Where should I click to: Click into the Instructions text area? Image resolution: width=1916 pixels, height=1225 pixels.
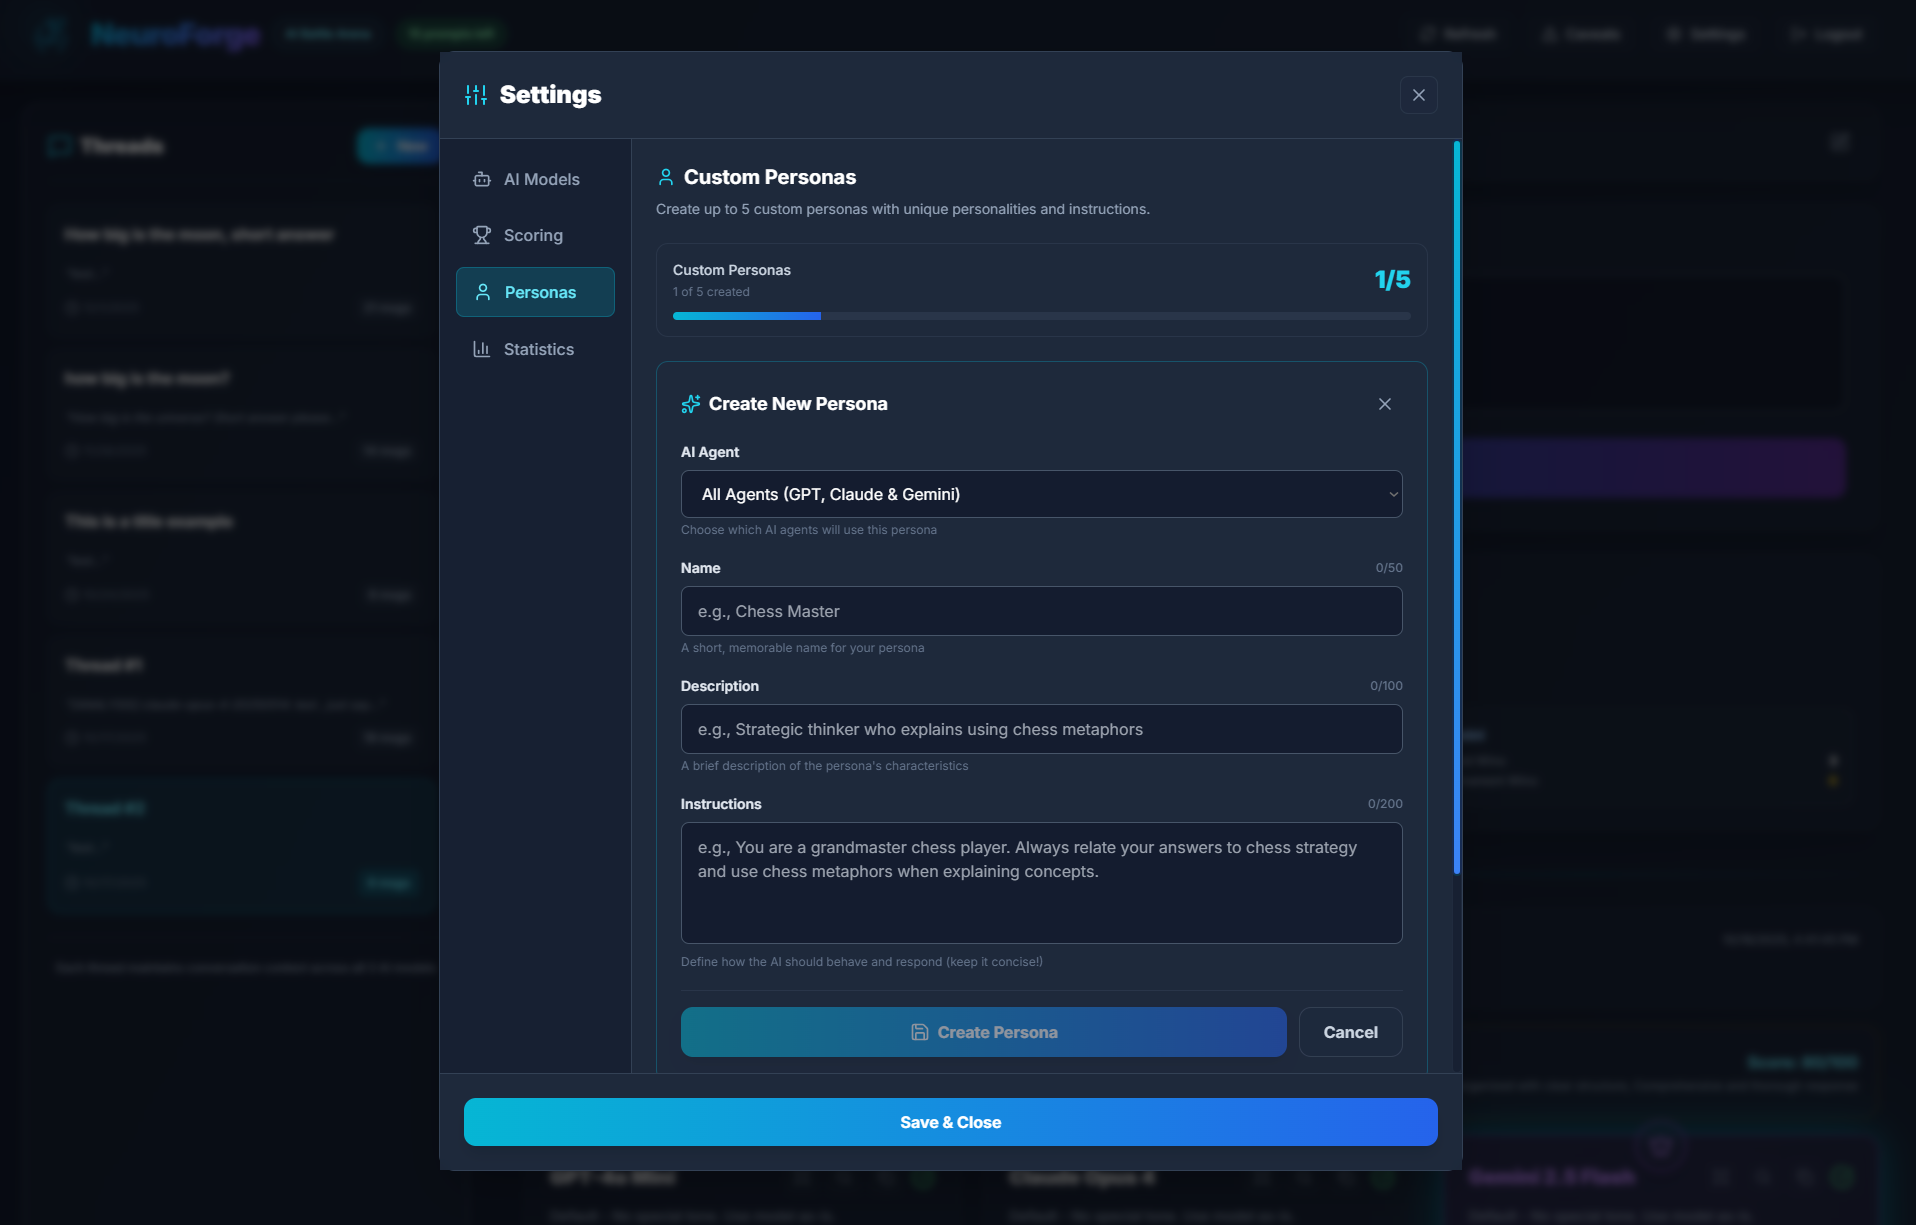click(x=1041, y=882)
